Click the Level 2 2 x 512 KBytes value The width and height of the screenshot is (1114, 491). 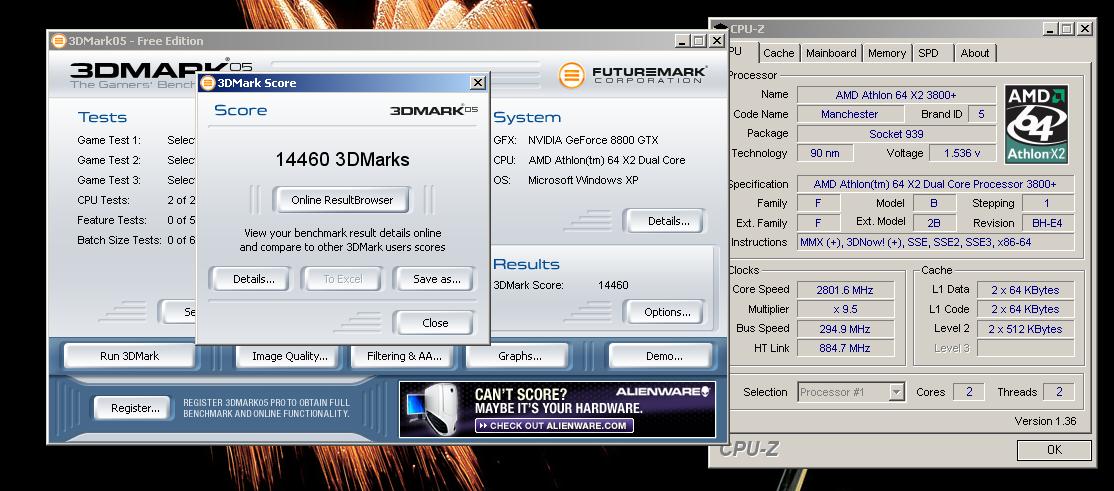pyautogui.click(x=1025, y=329)
